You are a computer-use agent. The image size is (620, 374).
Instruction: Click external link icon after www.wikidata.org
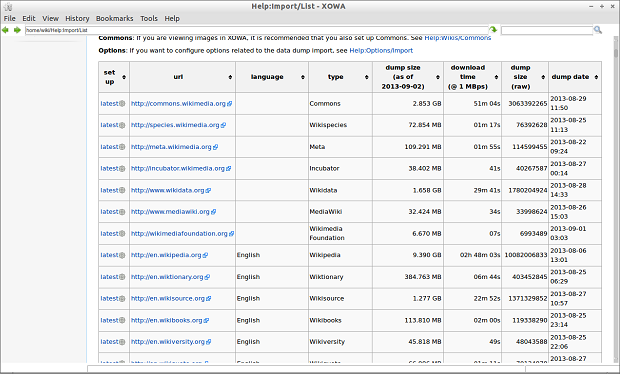208,190
